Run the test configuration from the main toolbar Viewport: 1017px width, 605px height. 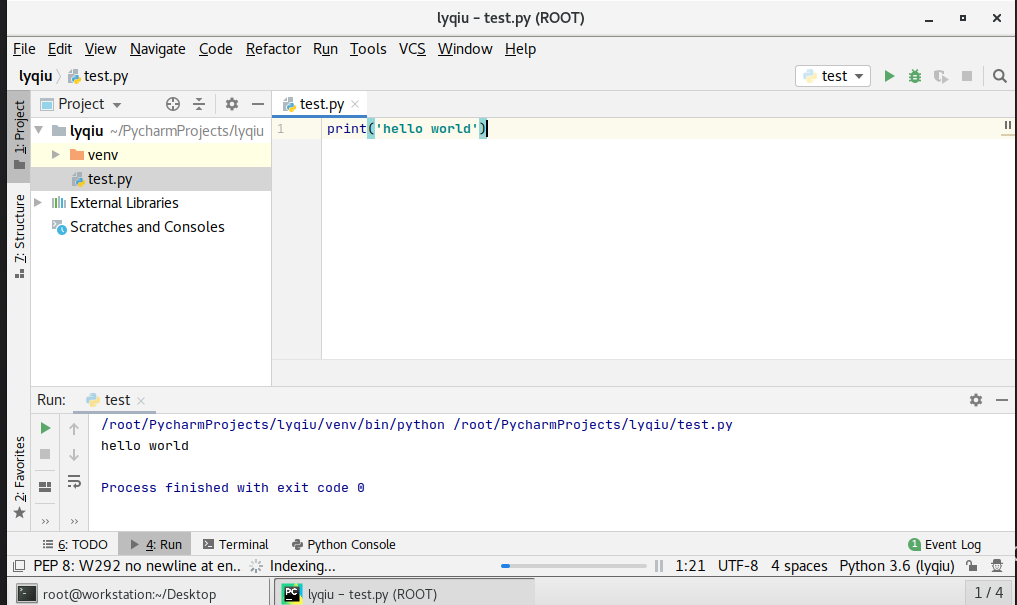pyautogui.click(x=889, y=77)
